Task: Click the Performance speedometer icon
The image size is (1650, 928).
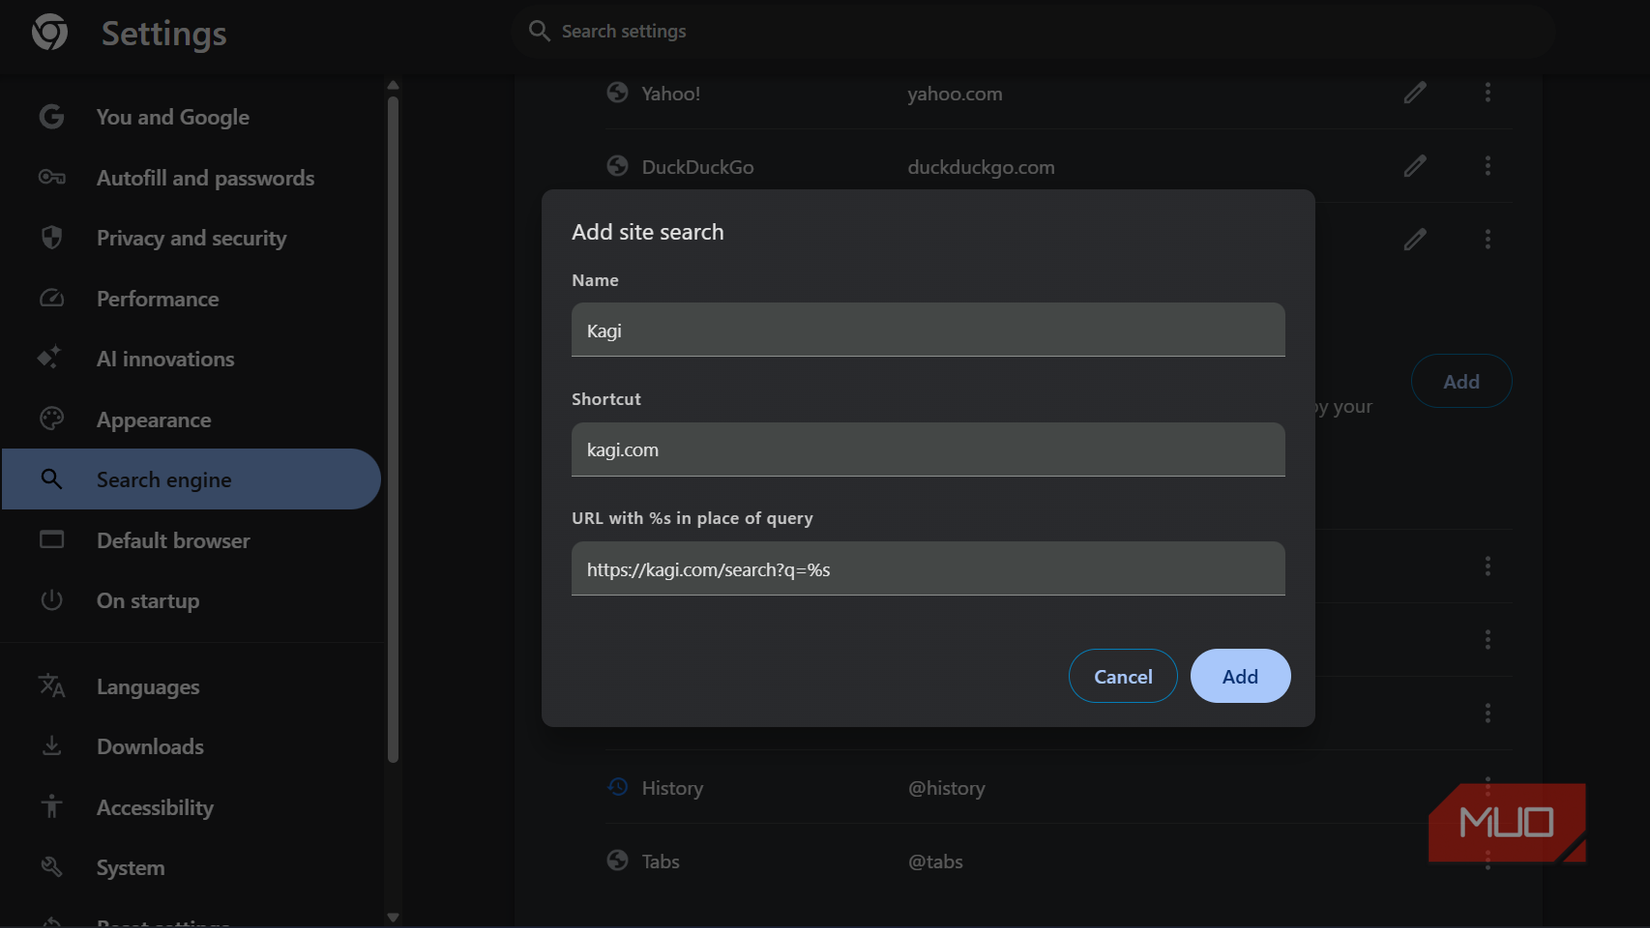Action: (51, 298)
